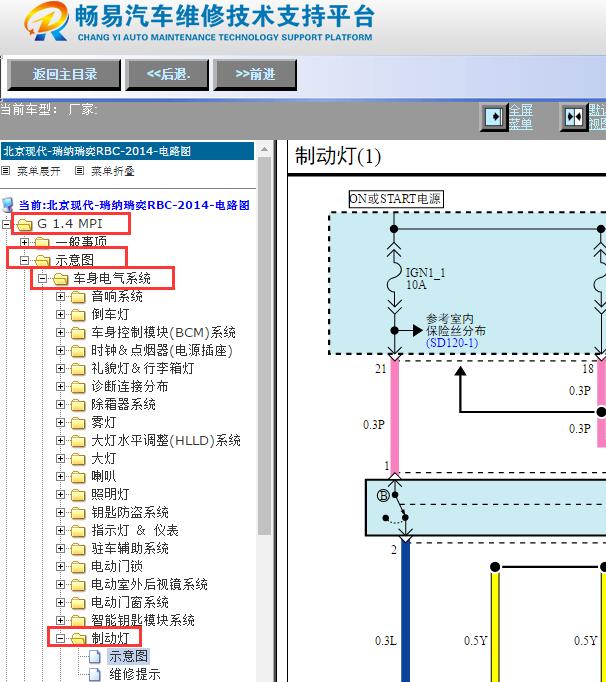Image resolution: width=606 pixels, height=682 pixels.
Task: Collapse the G 1.4 MPI tree node
Action: click(x=6, y=224)
